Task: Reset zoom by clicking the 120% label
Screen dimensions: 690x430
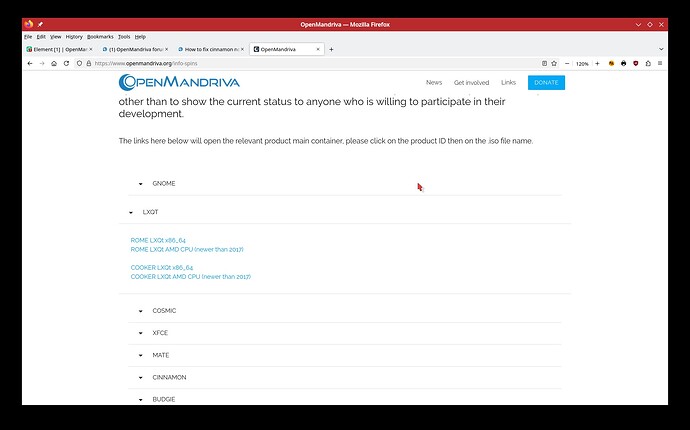Action: pos(582,64)
